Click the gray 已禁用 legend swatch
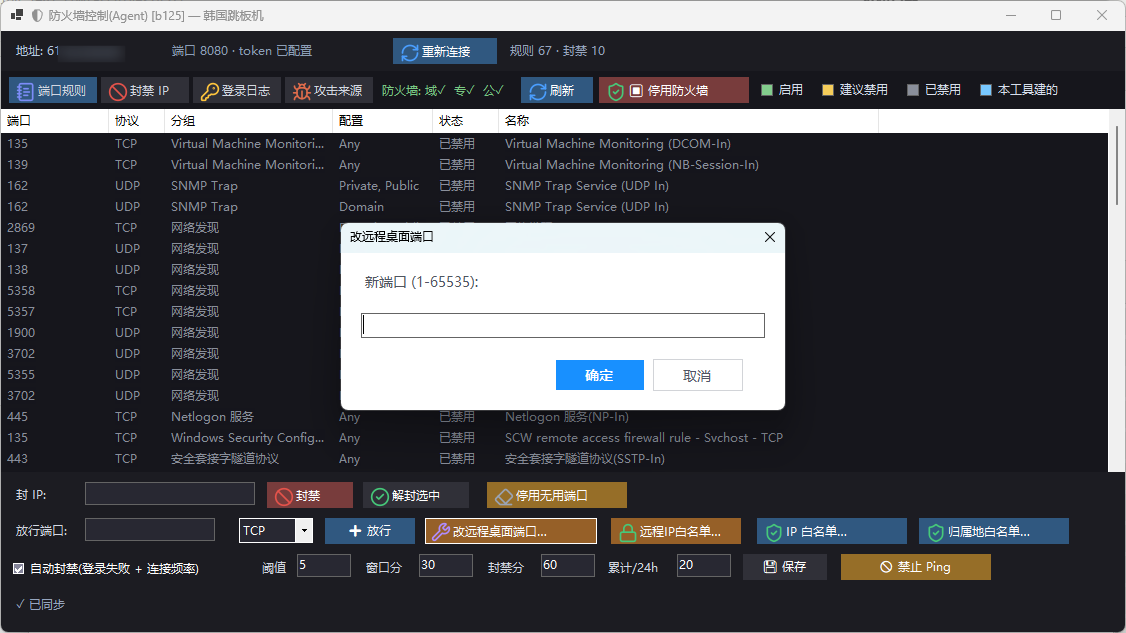 pos(913,90)
